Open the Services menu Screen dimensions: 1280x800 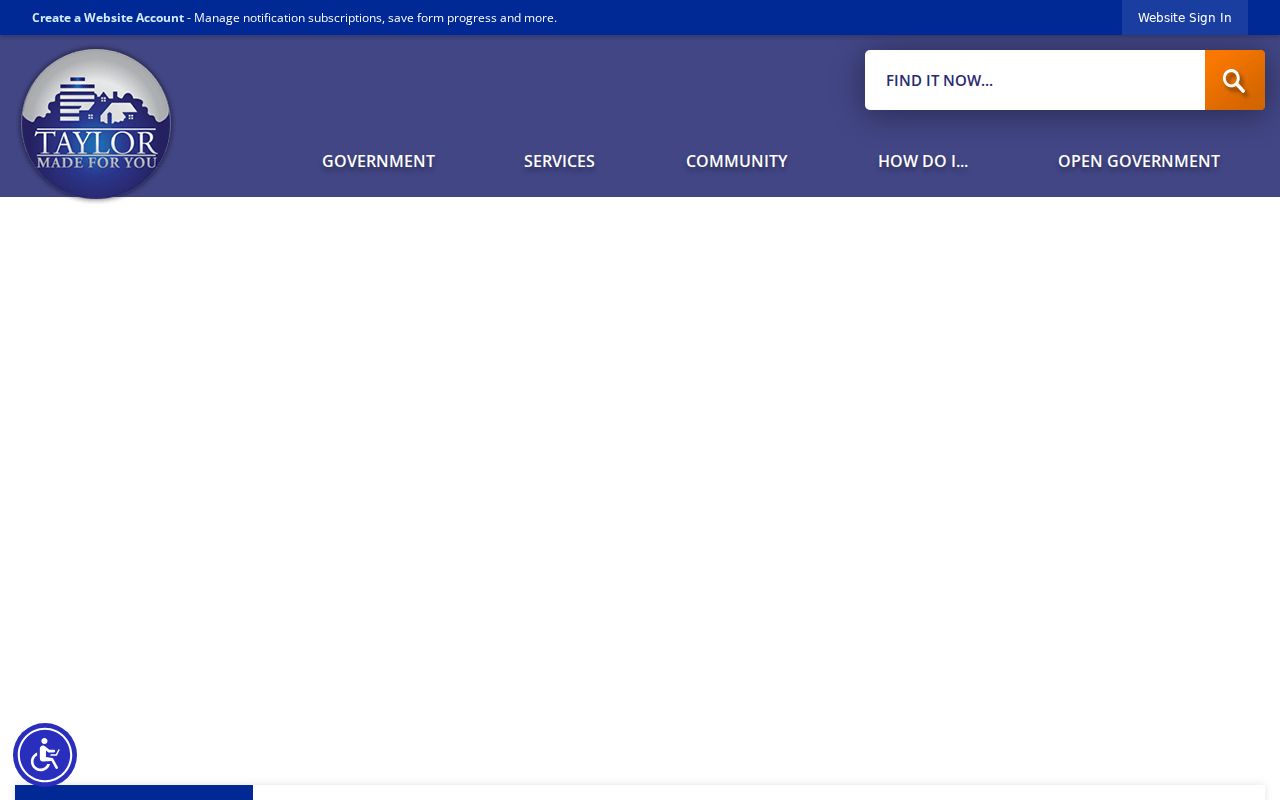pyautogui.click(x=559, y=161)
